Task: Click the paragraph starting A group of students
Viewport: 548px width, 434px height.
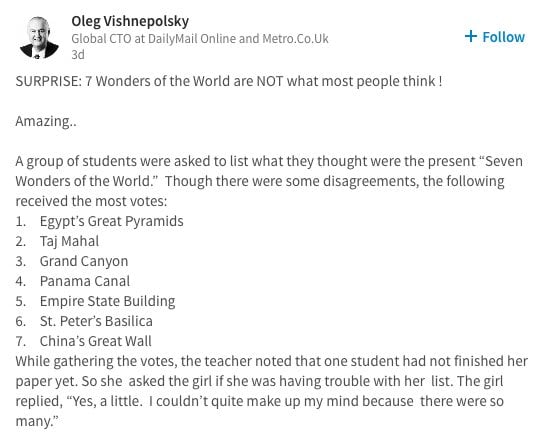Action: click(269, 181)
